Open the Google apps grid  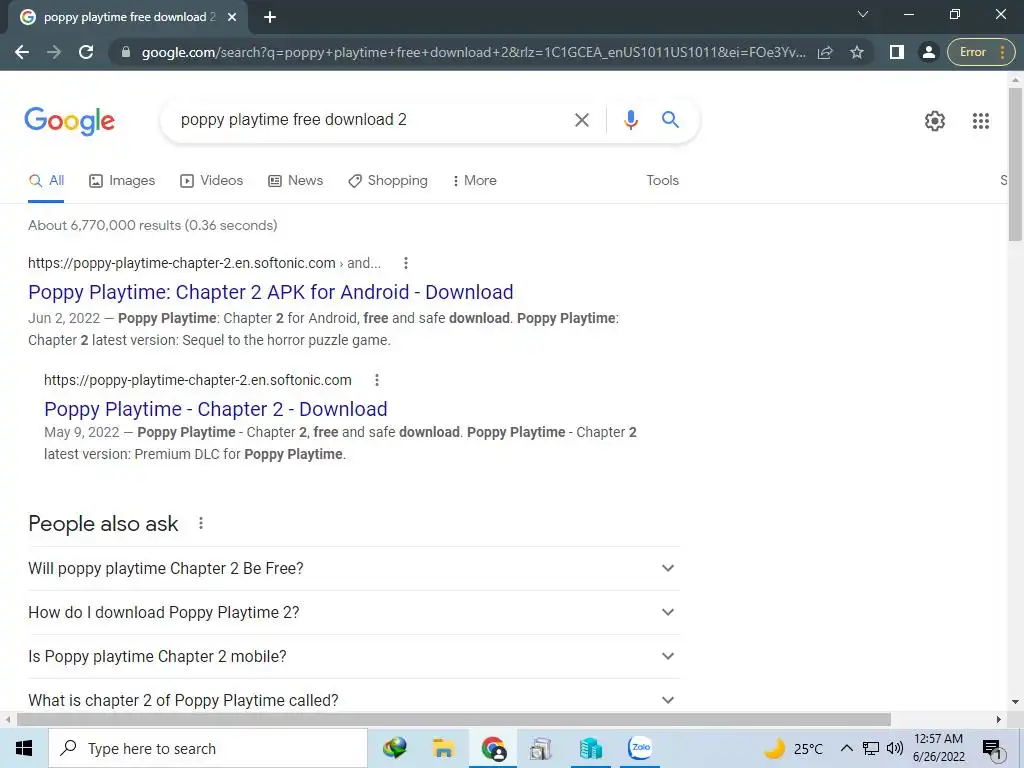pos(980,121)
